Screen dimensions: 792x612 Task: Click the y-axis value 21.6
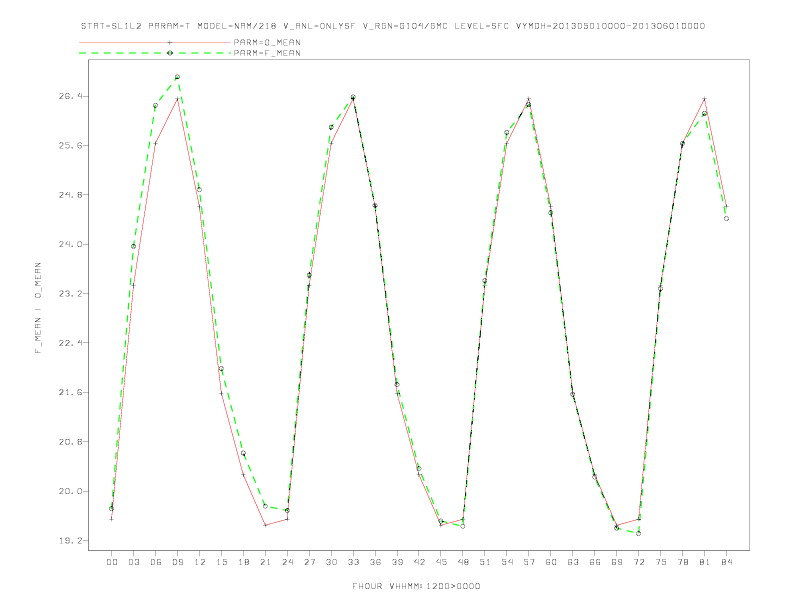coord(70,392)
